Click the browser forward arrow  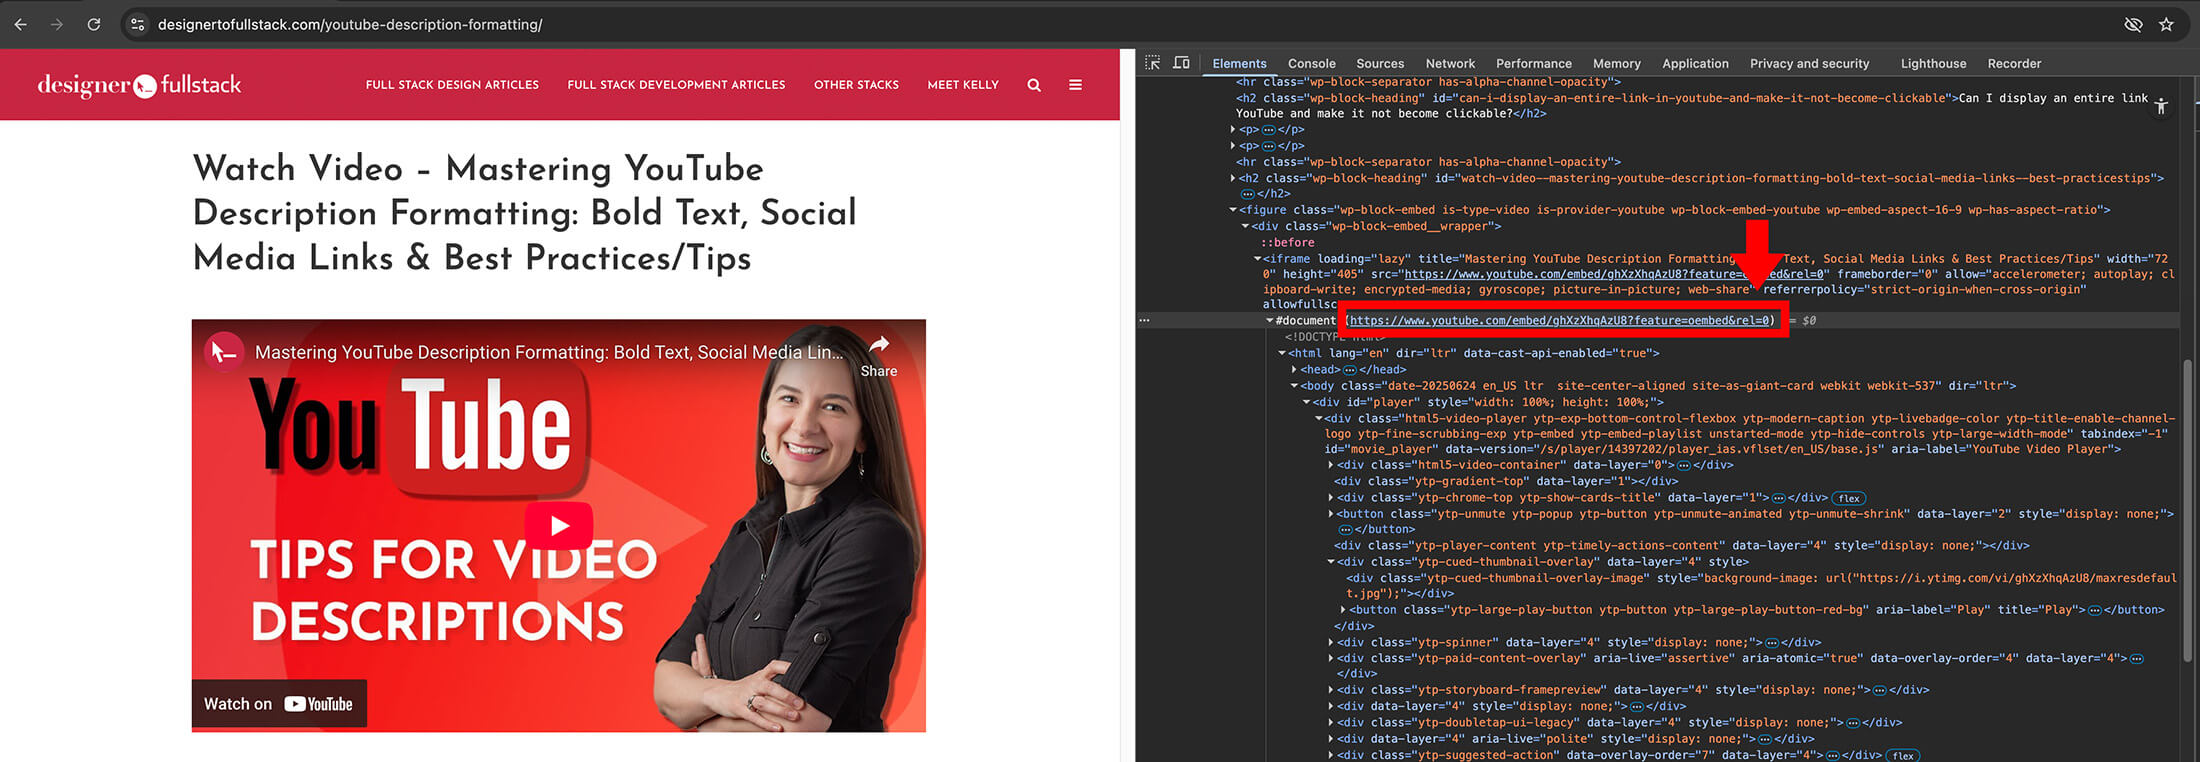pyautogui.click(x=57, y=24)
